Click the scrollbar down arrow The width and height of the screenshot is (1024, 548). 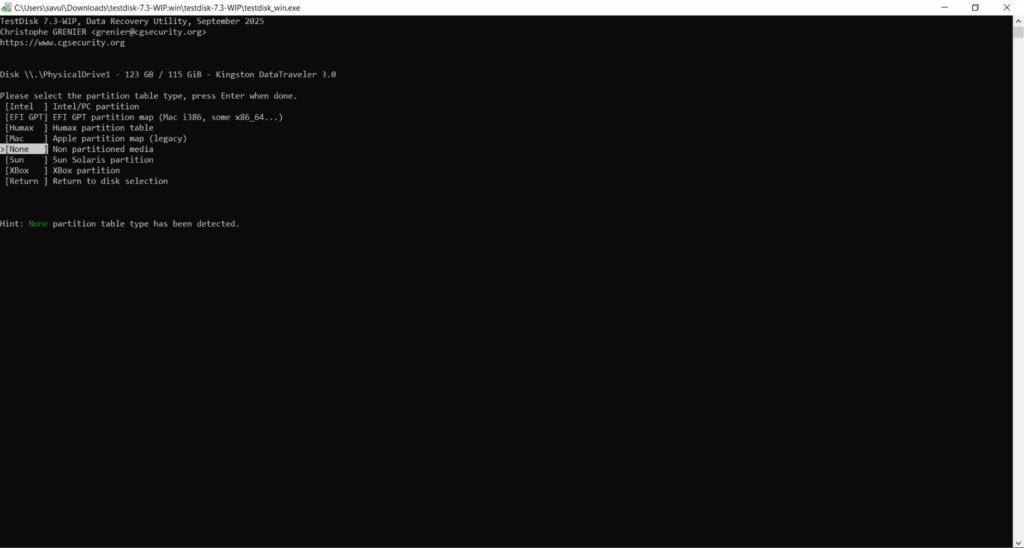(x=1018, y=542)
